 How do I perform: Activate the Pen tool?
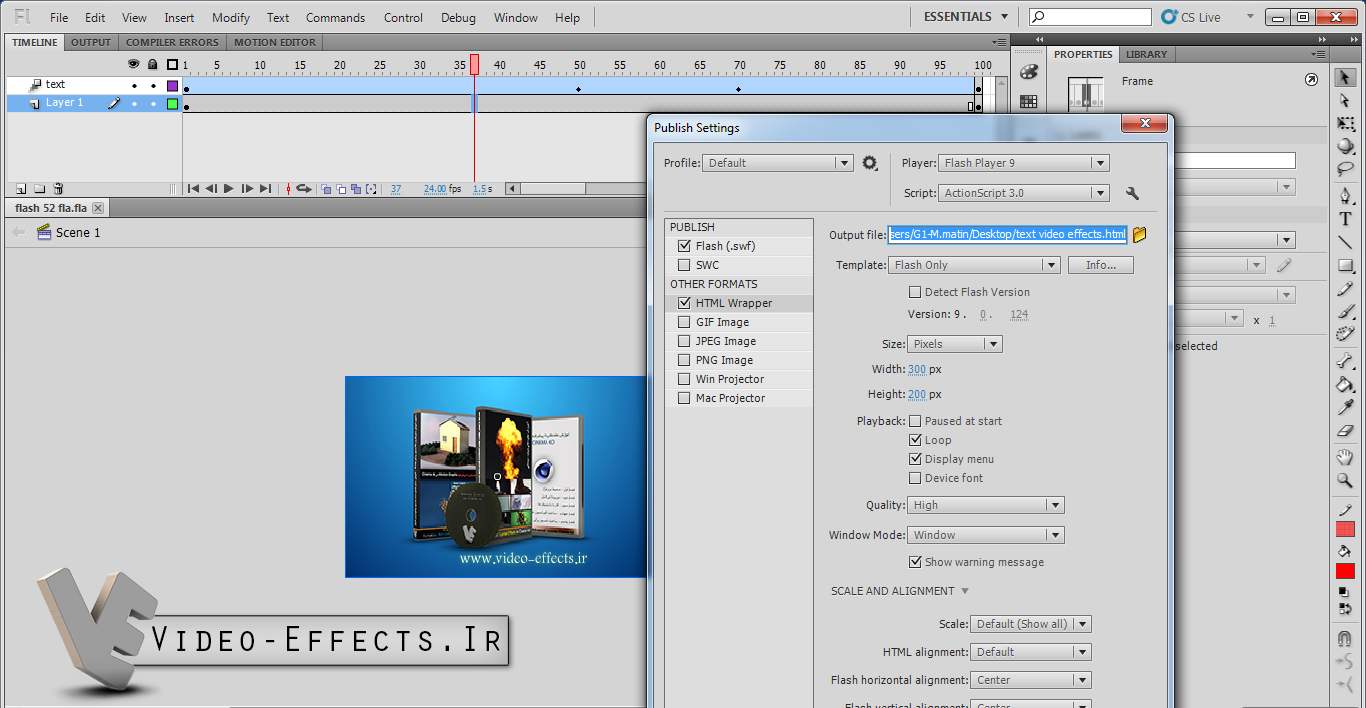point(1345,196)
